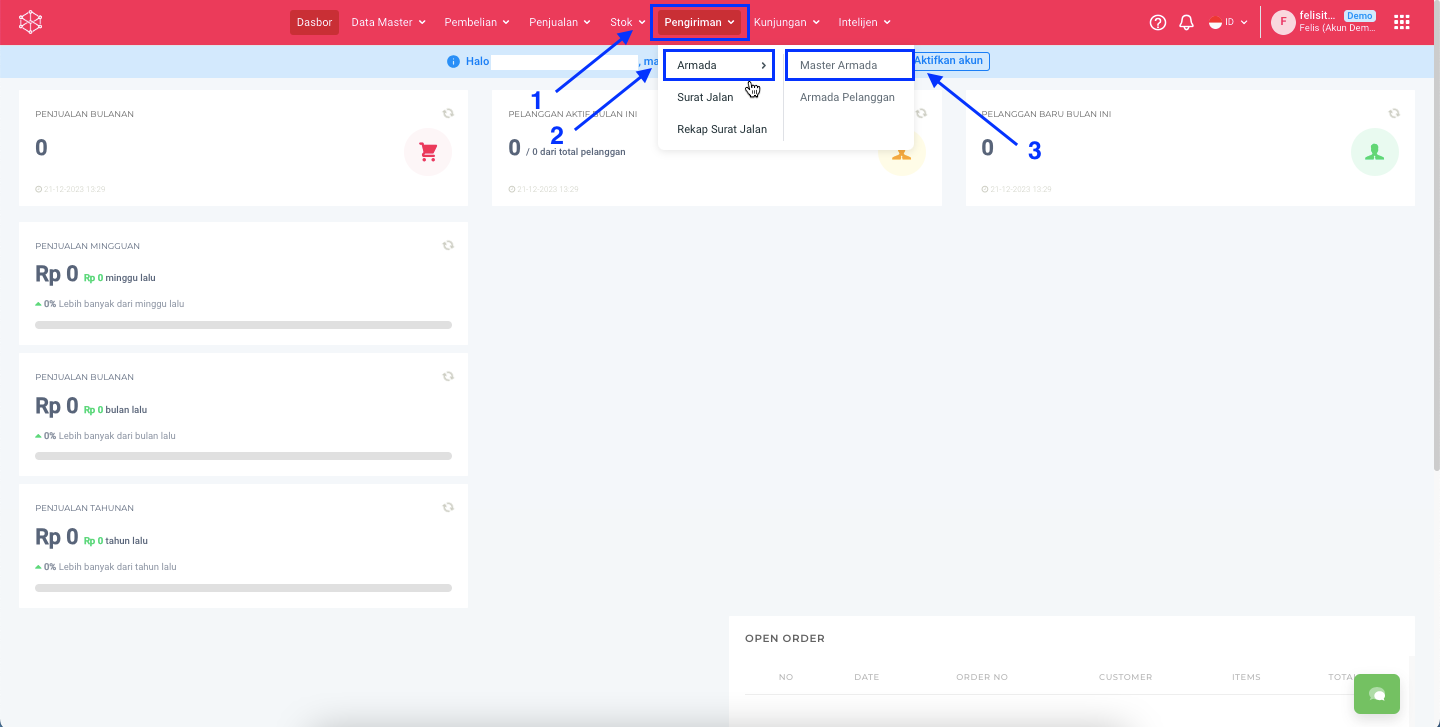Viewport: 1440px width, 727px height.
Task: Click the red shopping cart icon
Action: (428, 152)
